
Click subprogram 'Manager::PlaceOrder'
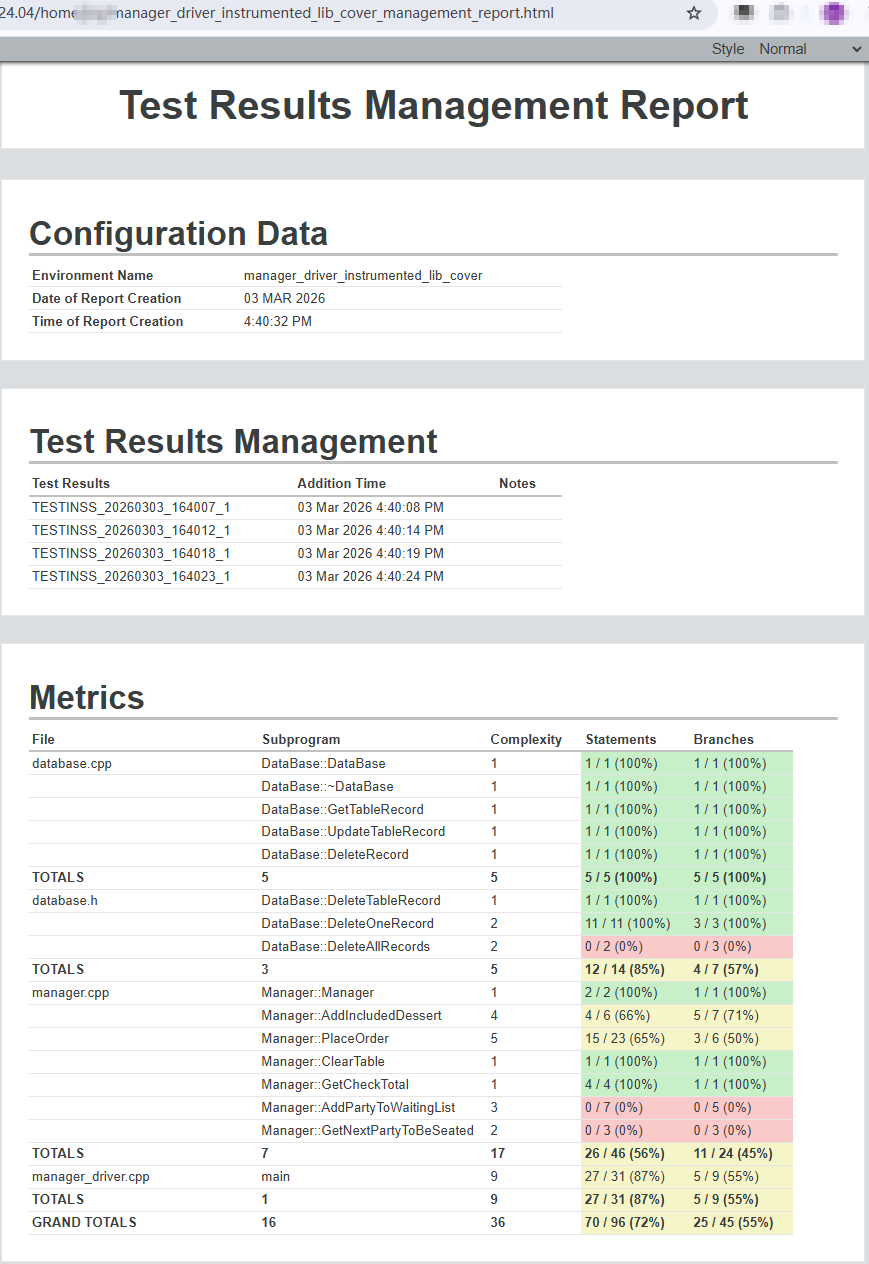click(x=325, y=1038)
